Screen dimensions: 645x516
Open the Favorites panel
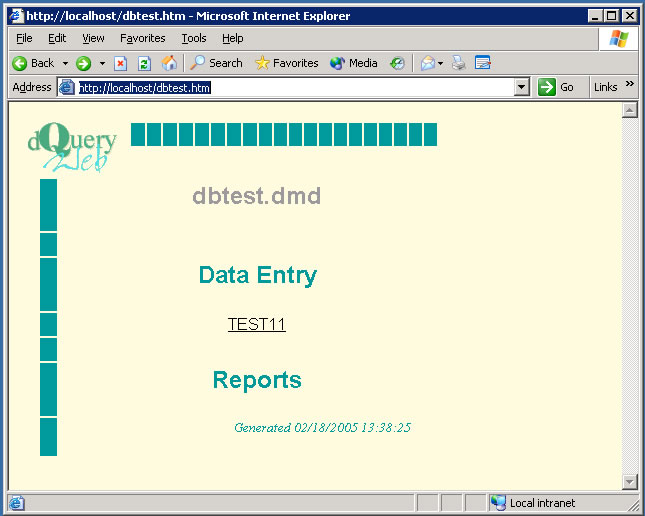286,63
